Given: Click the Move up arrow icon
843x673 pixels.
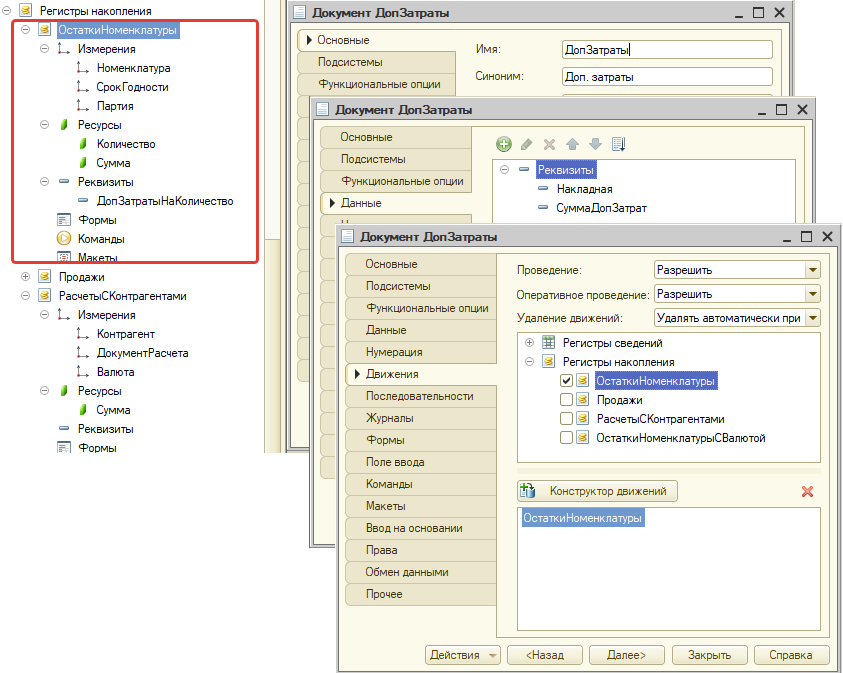Looking at the screenshot, I should [572, 144].
